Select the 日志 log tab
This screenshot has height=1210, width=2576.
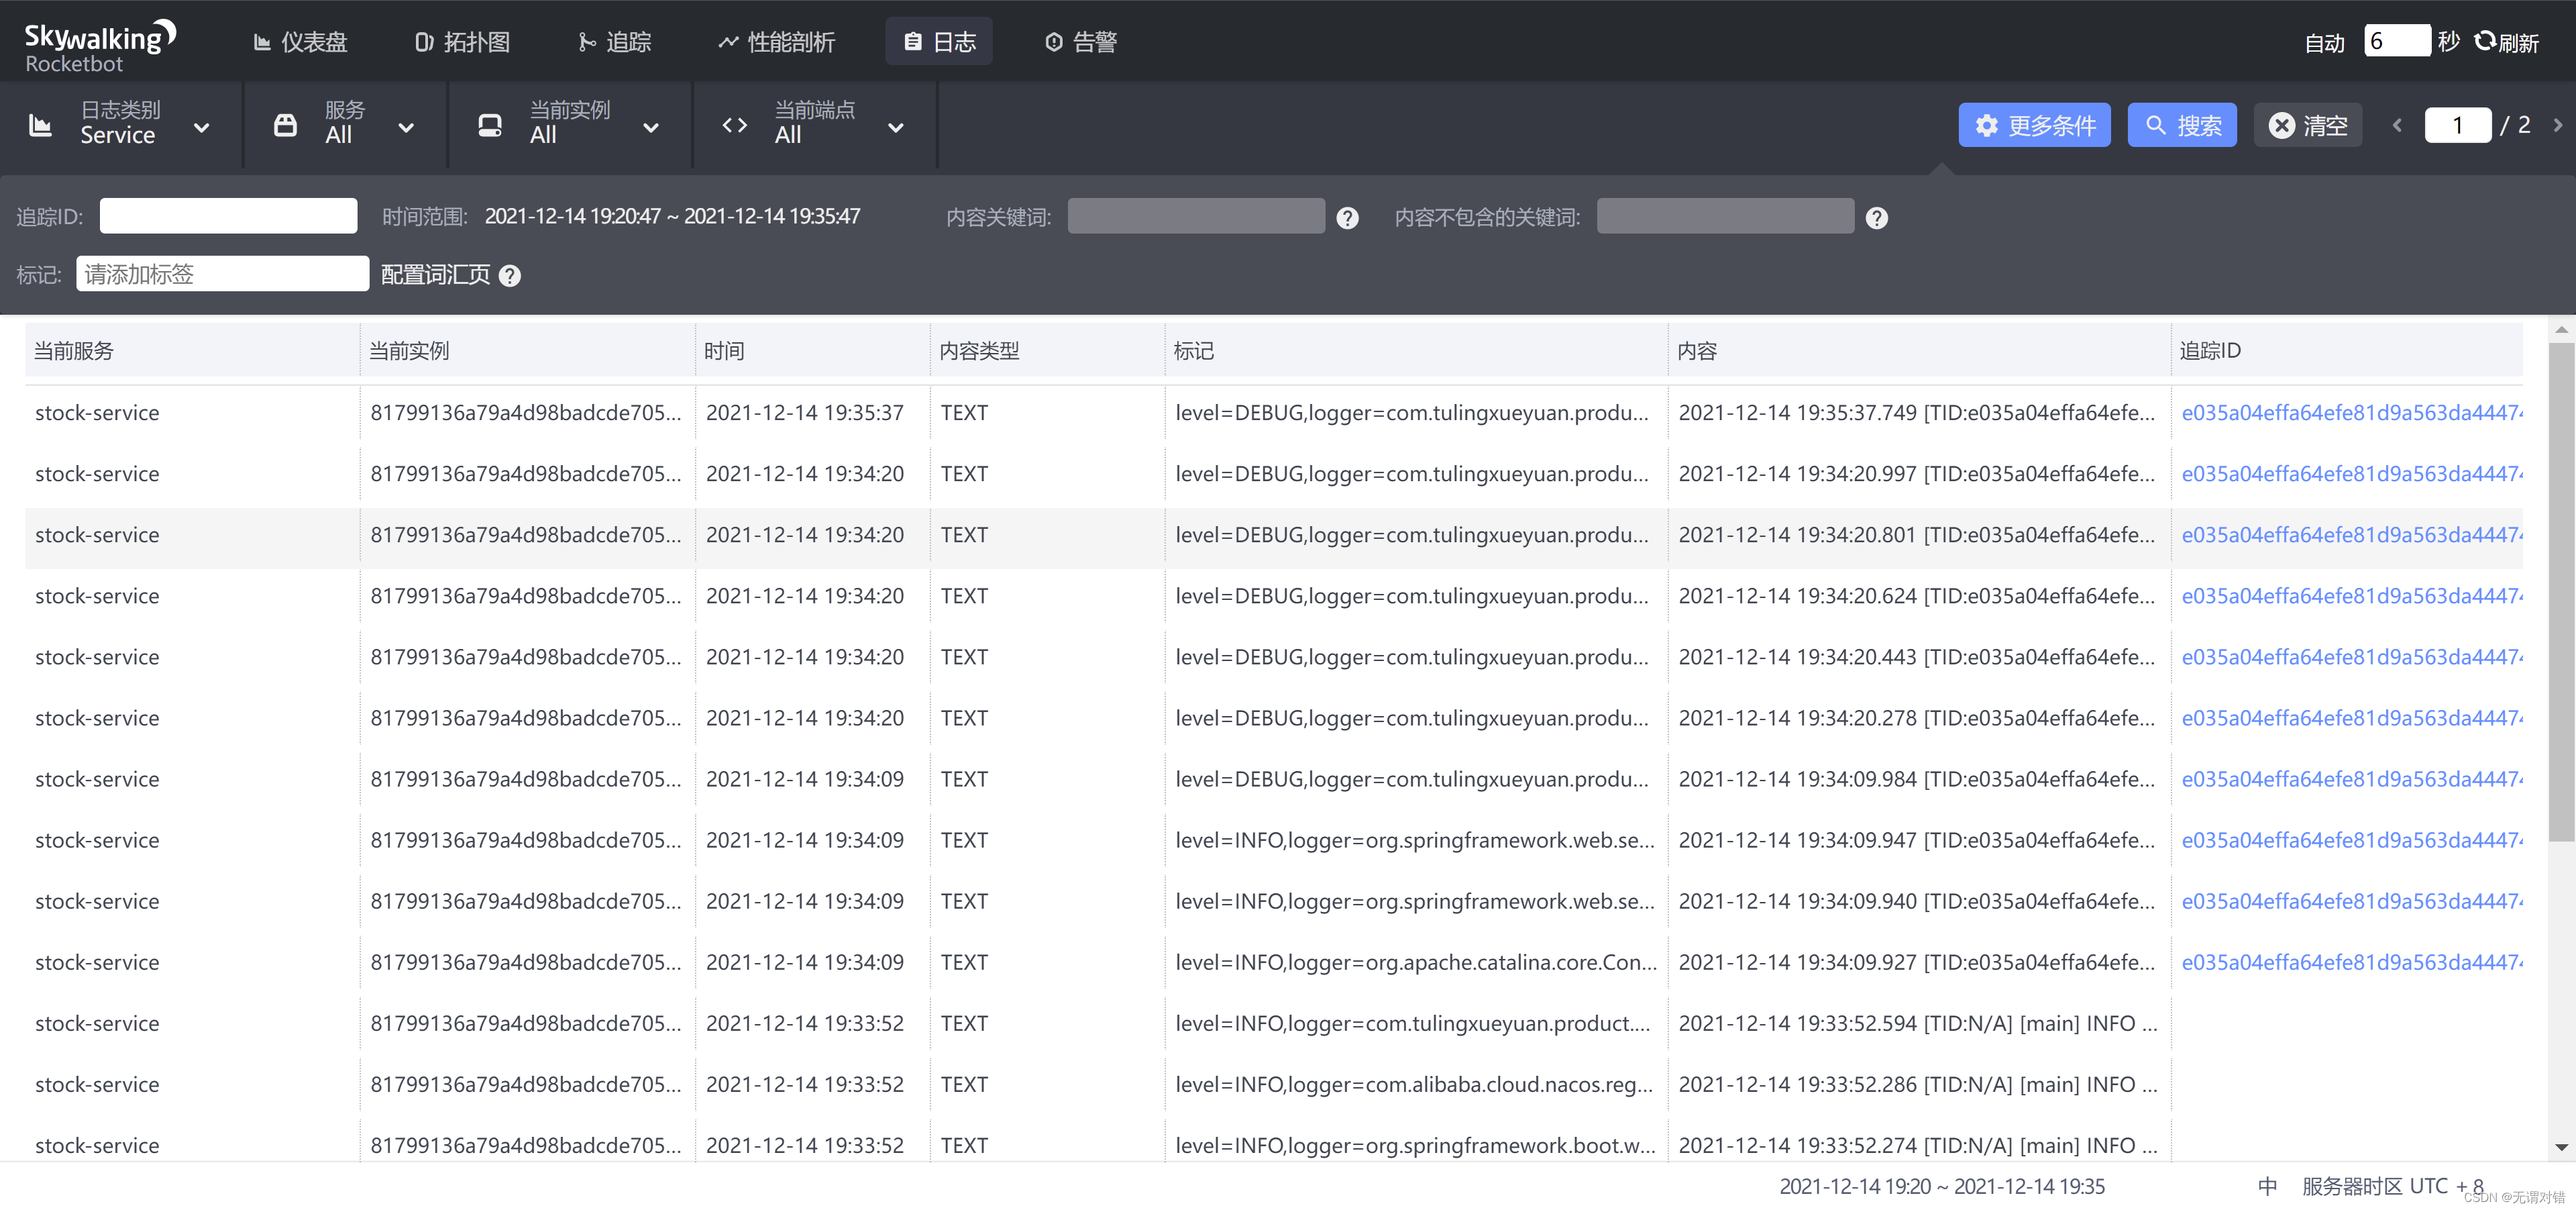939,42
